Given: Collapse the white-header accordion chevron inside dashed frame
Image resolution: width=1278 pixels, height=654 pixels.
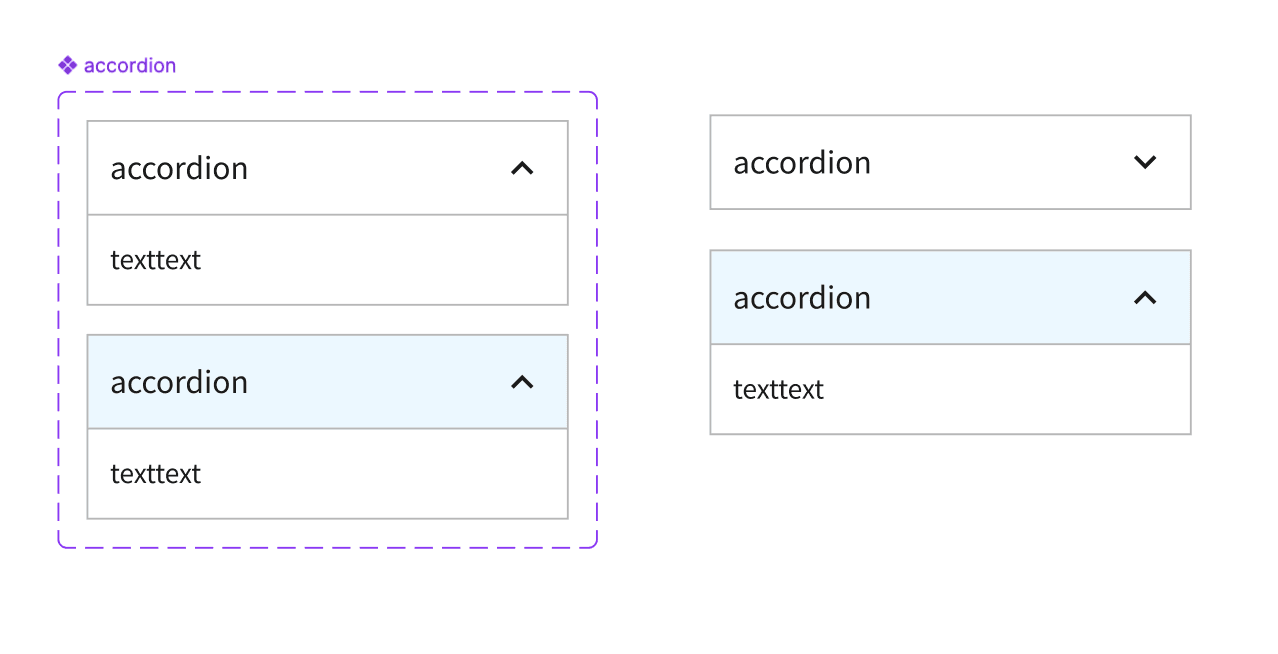Looking at the screenshot, I should coord(522,168).
